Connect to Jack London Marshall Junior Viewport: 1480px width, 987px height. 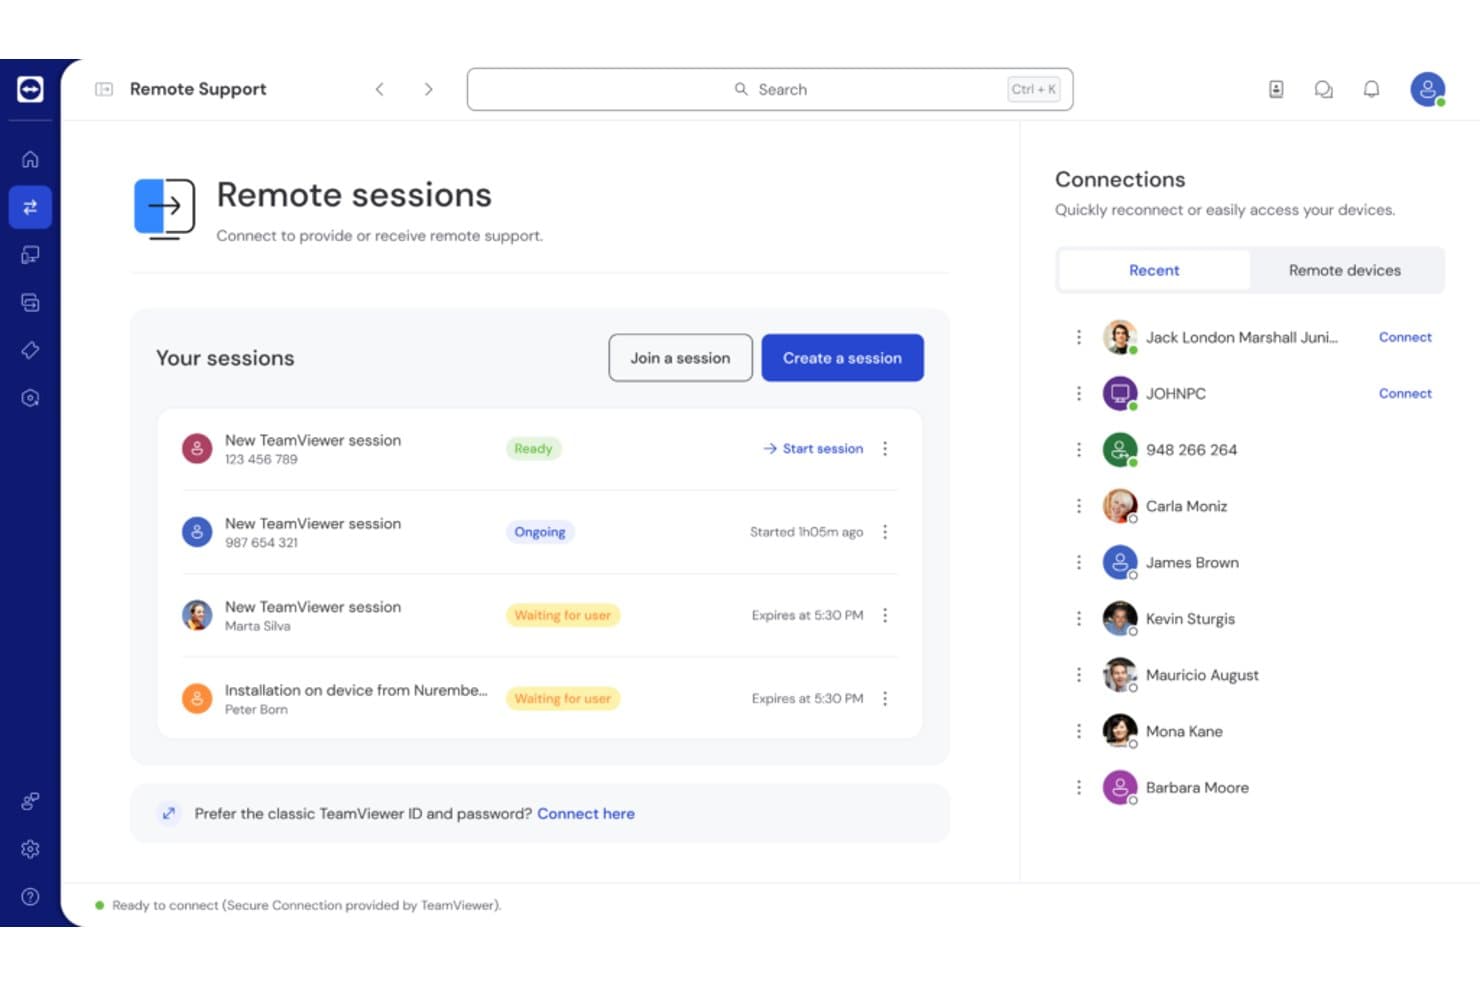1405,337
